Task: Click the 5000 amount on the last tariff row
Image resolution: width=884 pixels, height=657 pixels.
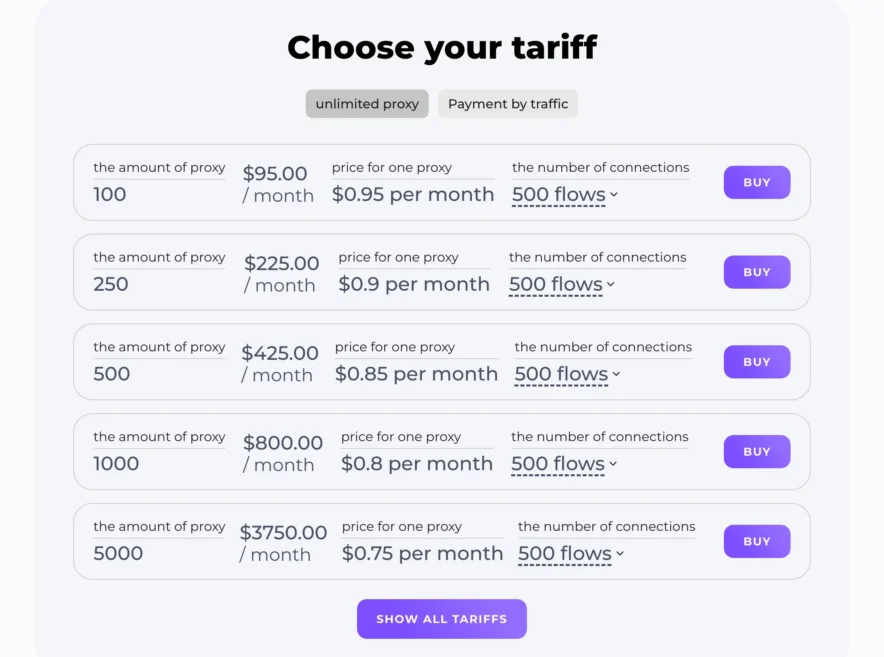Action: (x=118, y=552)
